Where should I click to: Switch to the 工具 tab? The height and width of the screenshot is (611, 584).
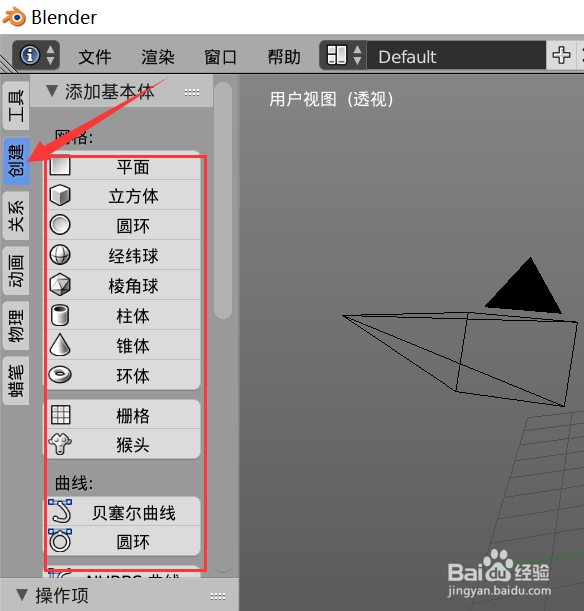[x=16, y=106]
